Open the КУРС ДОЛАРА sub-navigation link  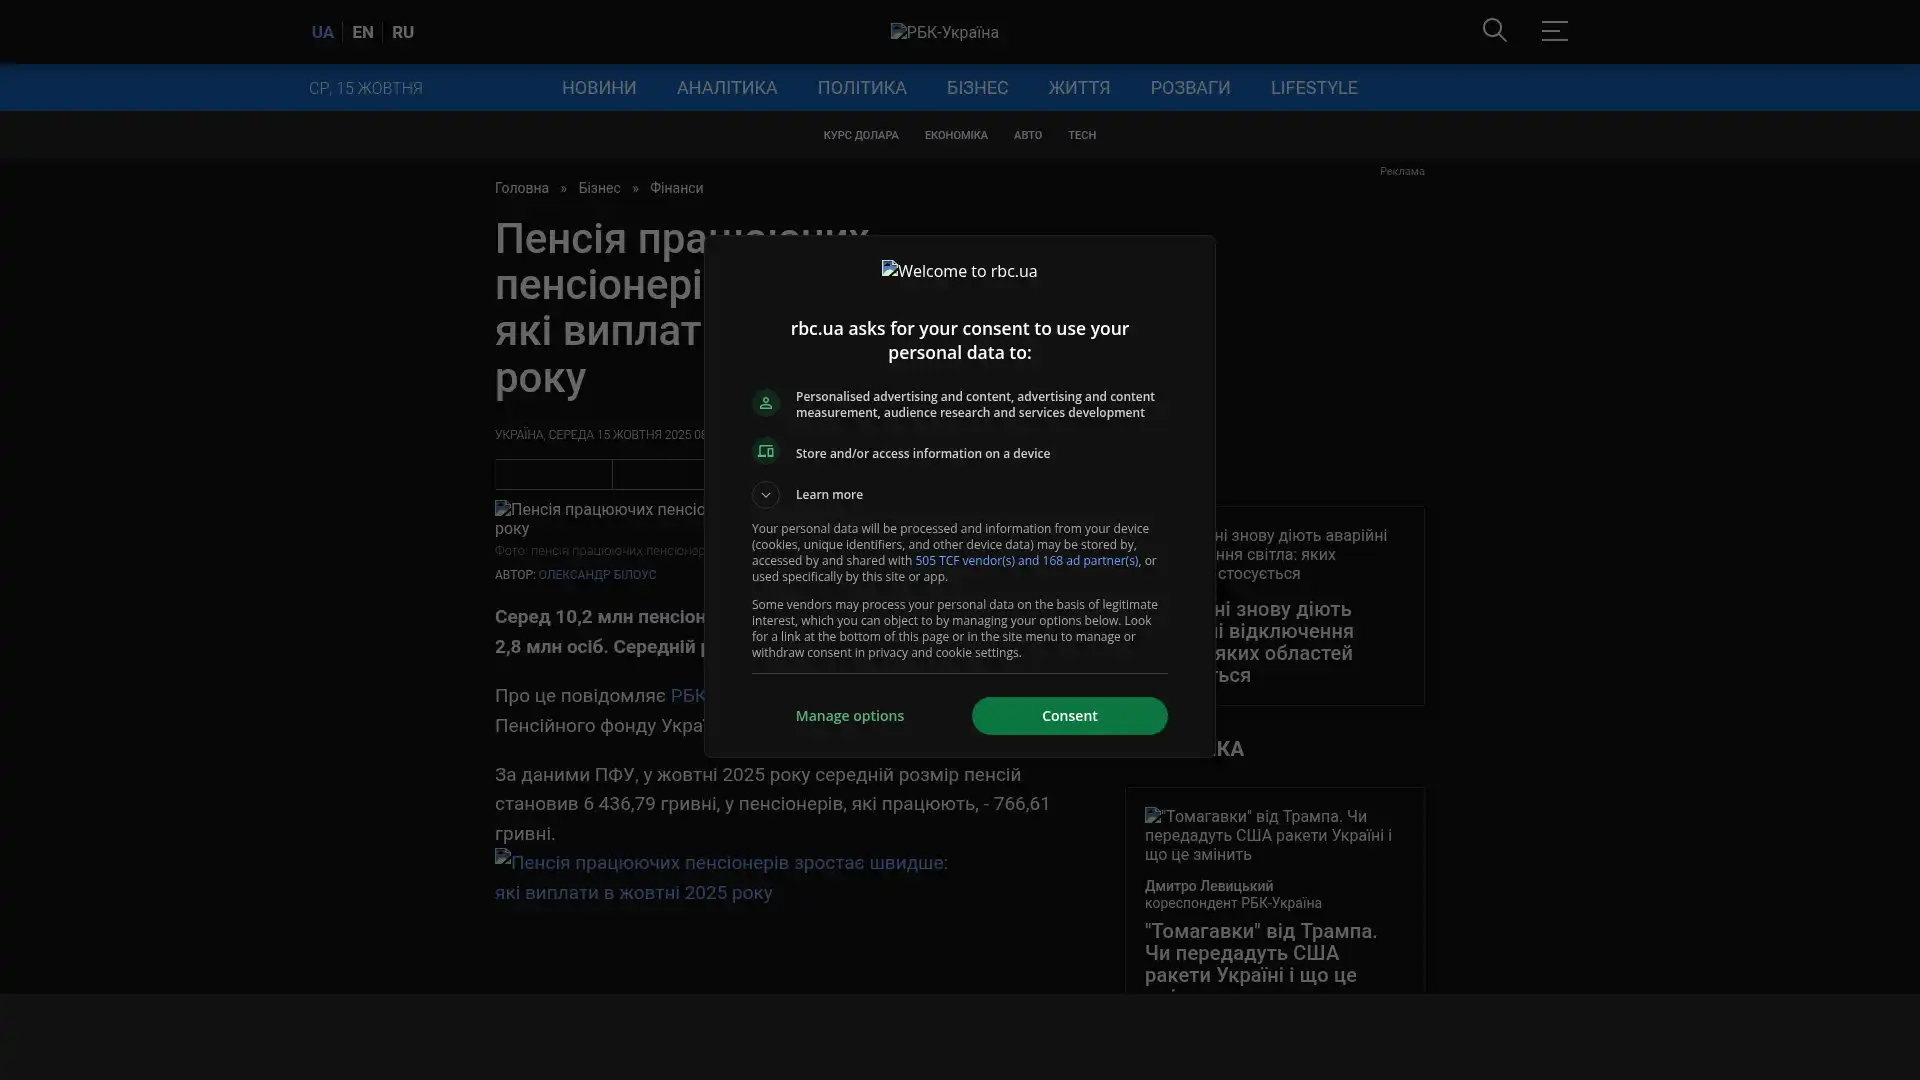(x=860, y=135)
